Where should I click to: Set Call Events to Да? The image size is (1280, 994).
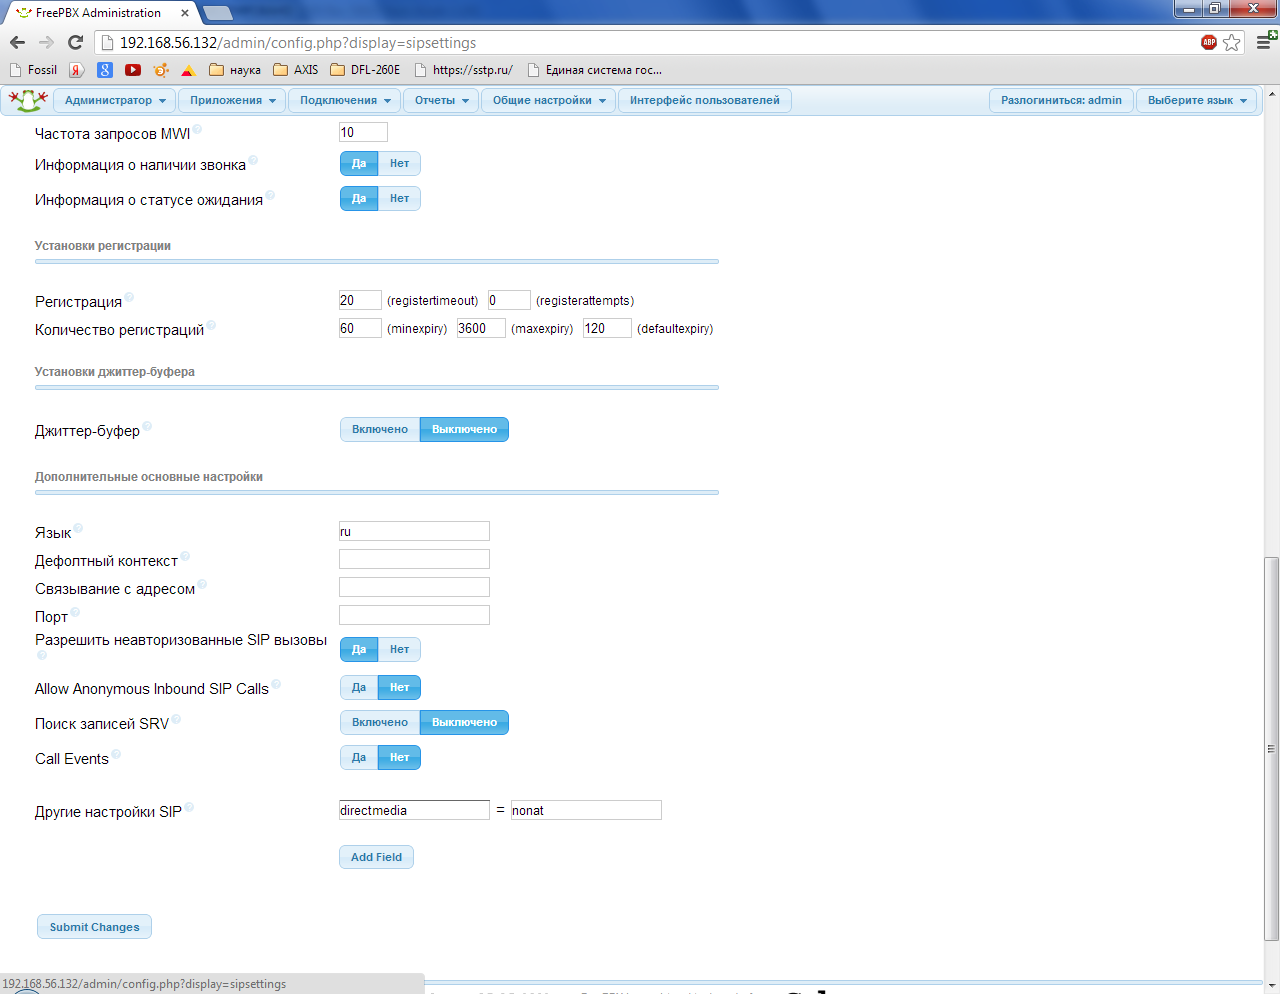[359, 758]
